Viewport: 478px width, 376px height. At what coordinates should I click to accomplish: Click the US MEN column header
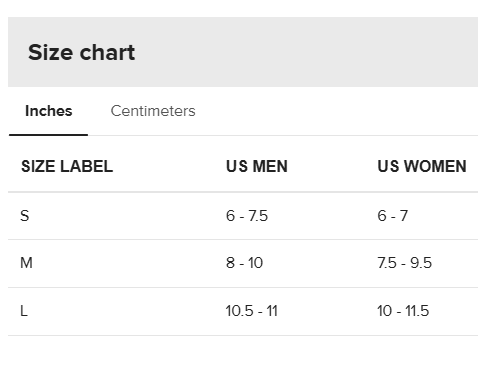(257, 166)
